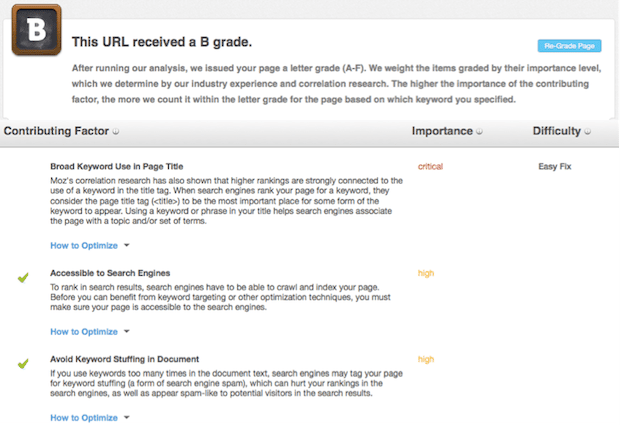
Task: Click the red critical importance label
Action: coord(431,165)
